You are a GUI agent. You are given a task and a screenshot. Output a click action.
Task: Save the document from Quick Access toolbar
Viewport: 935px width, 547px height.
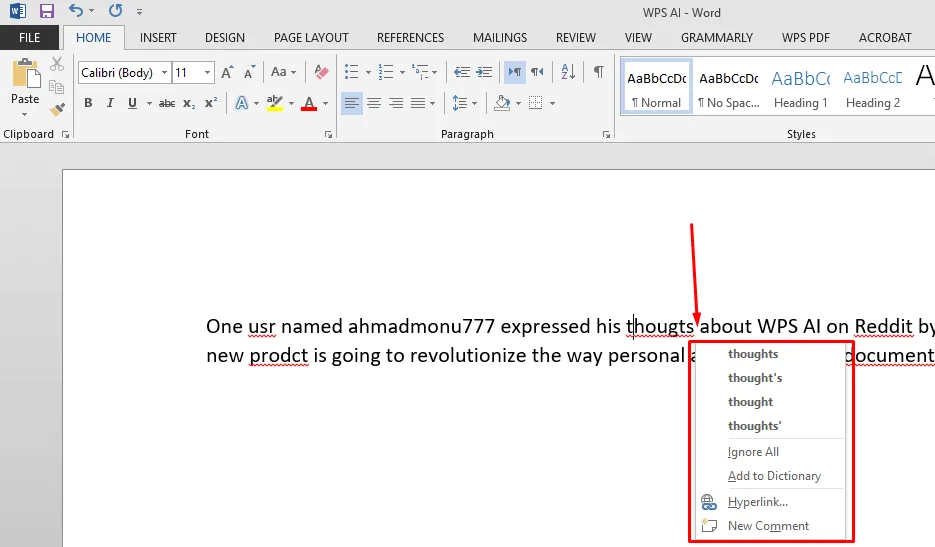pos(46,12)
